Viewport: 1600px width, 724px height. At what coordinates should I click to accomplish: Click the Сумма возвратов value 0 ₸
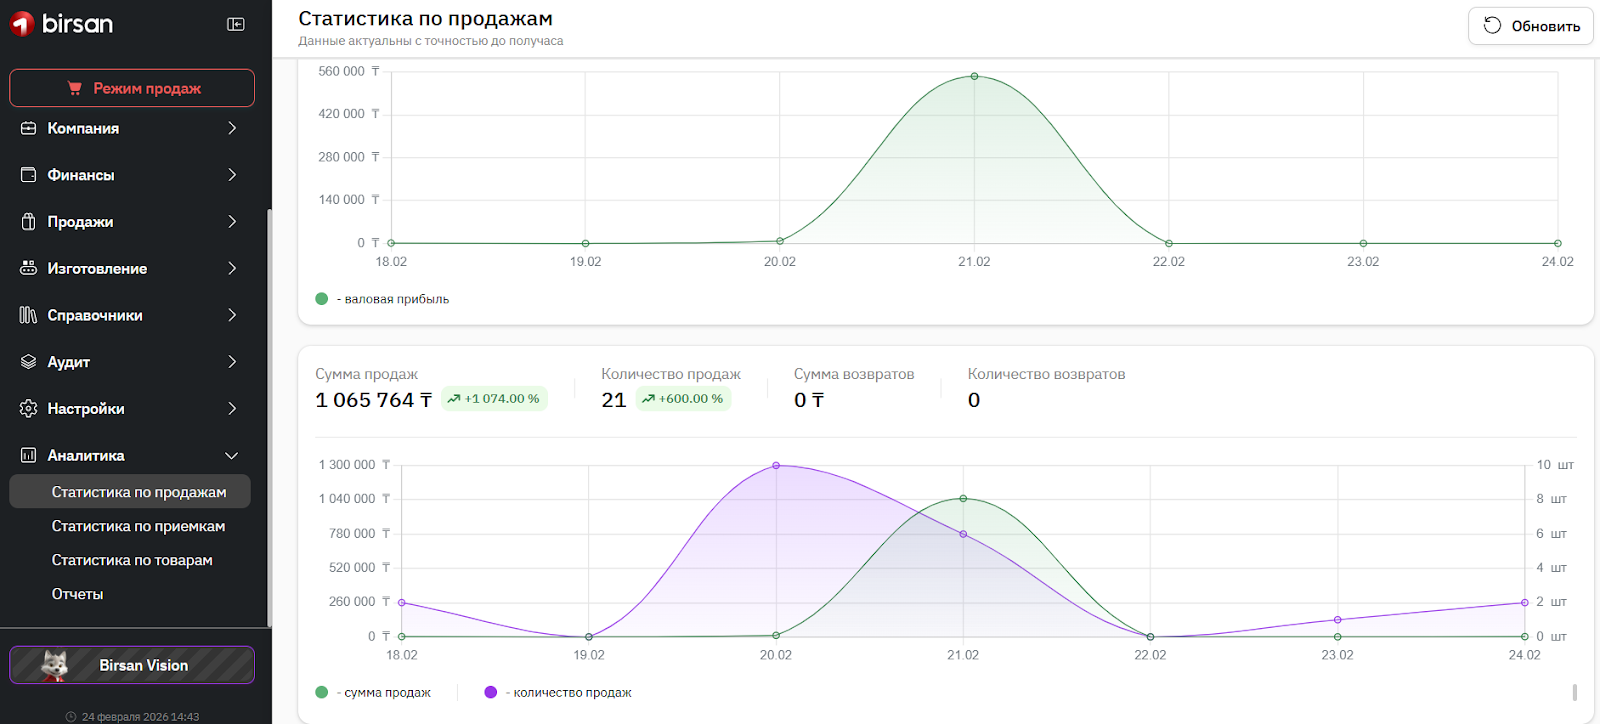click(x=809, y=400)
